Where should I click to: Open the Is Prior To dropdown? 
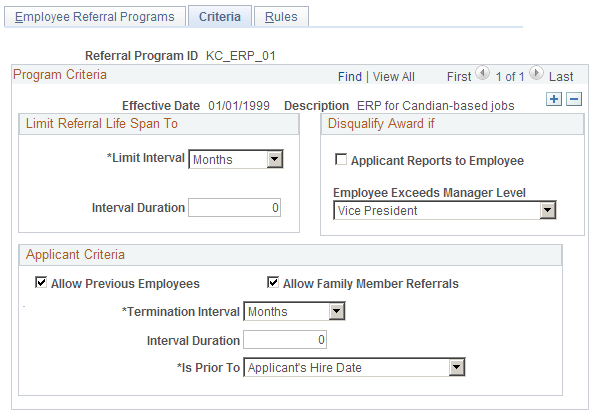354,367
